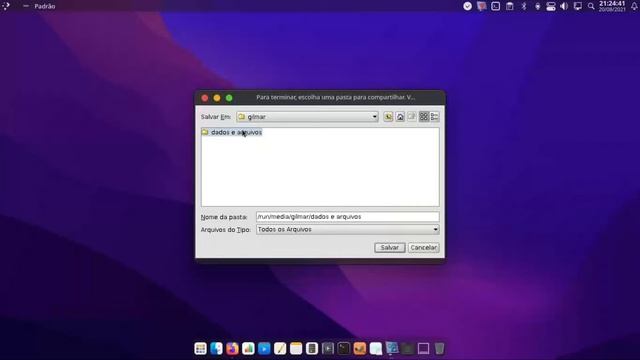Open the search icon in the top bar
This screenshot has height=360, width=640.
pos(591,6)
